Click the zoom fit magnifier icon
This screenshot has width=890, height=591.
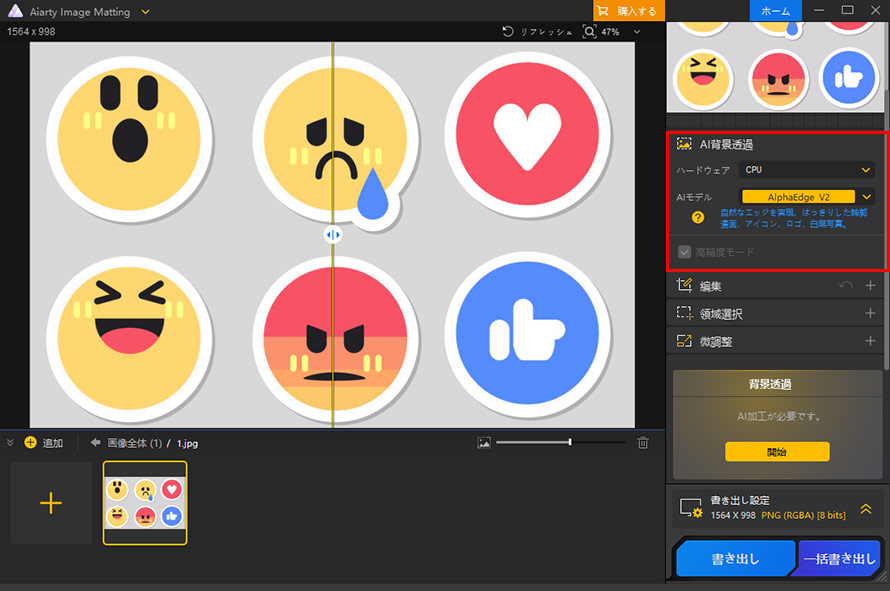coord(589,32)
